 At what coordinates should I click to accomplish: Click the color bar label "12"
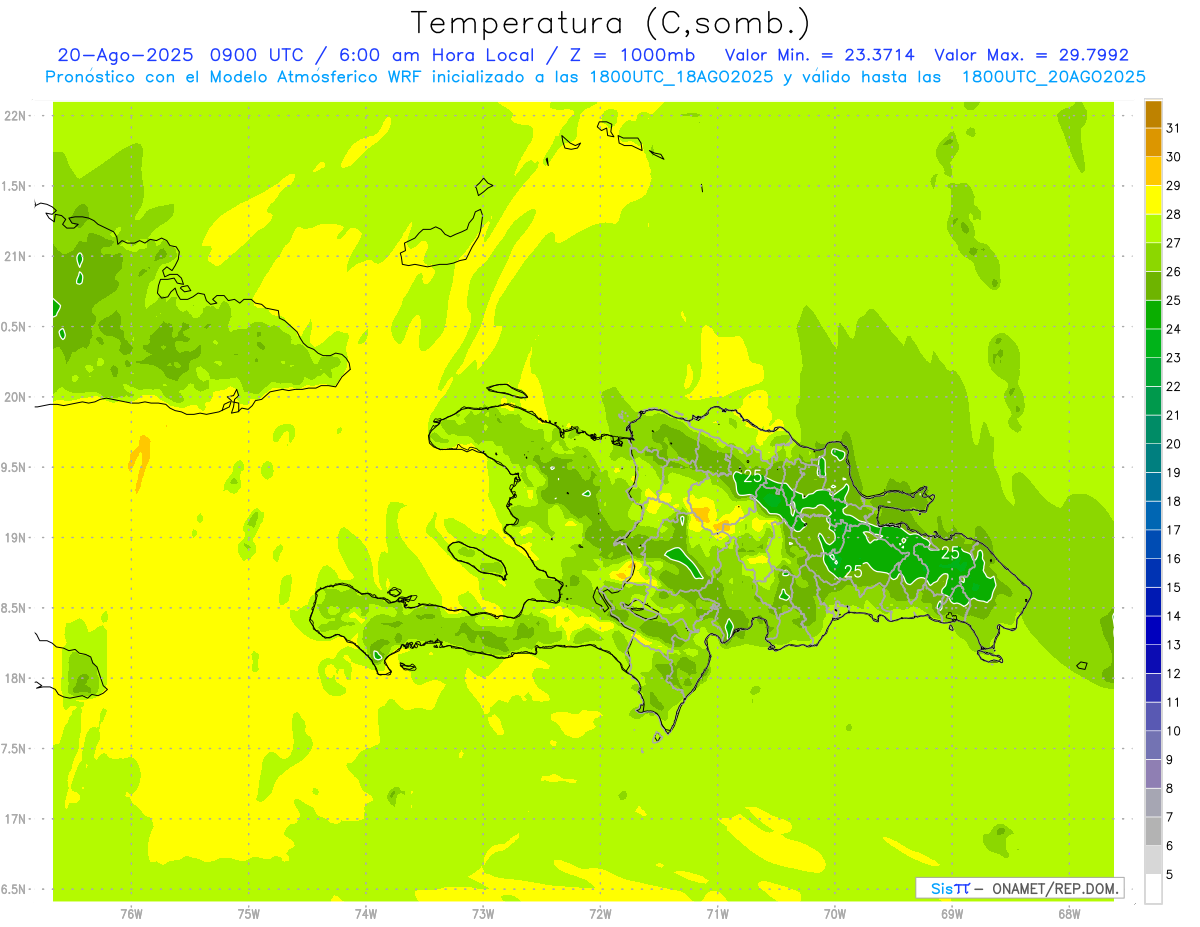click(x=1174, y=673)
